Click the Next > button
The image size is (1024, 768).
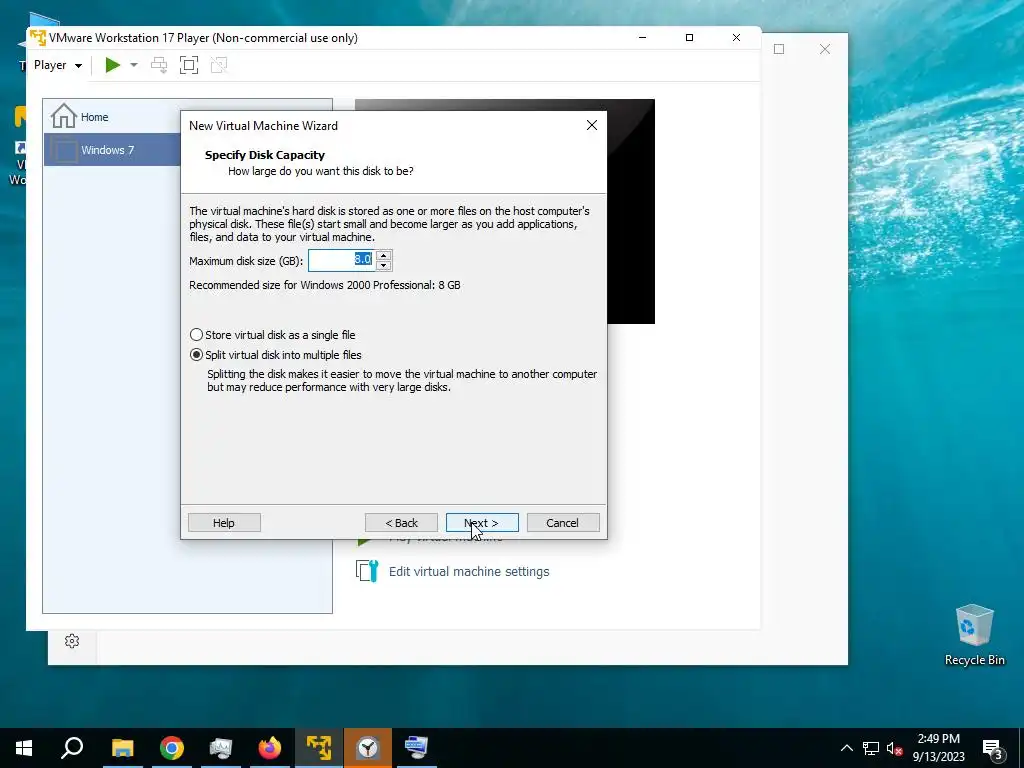pyautogui.click(x=482, y=522)
